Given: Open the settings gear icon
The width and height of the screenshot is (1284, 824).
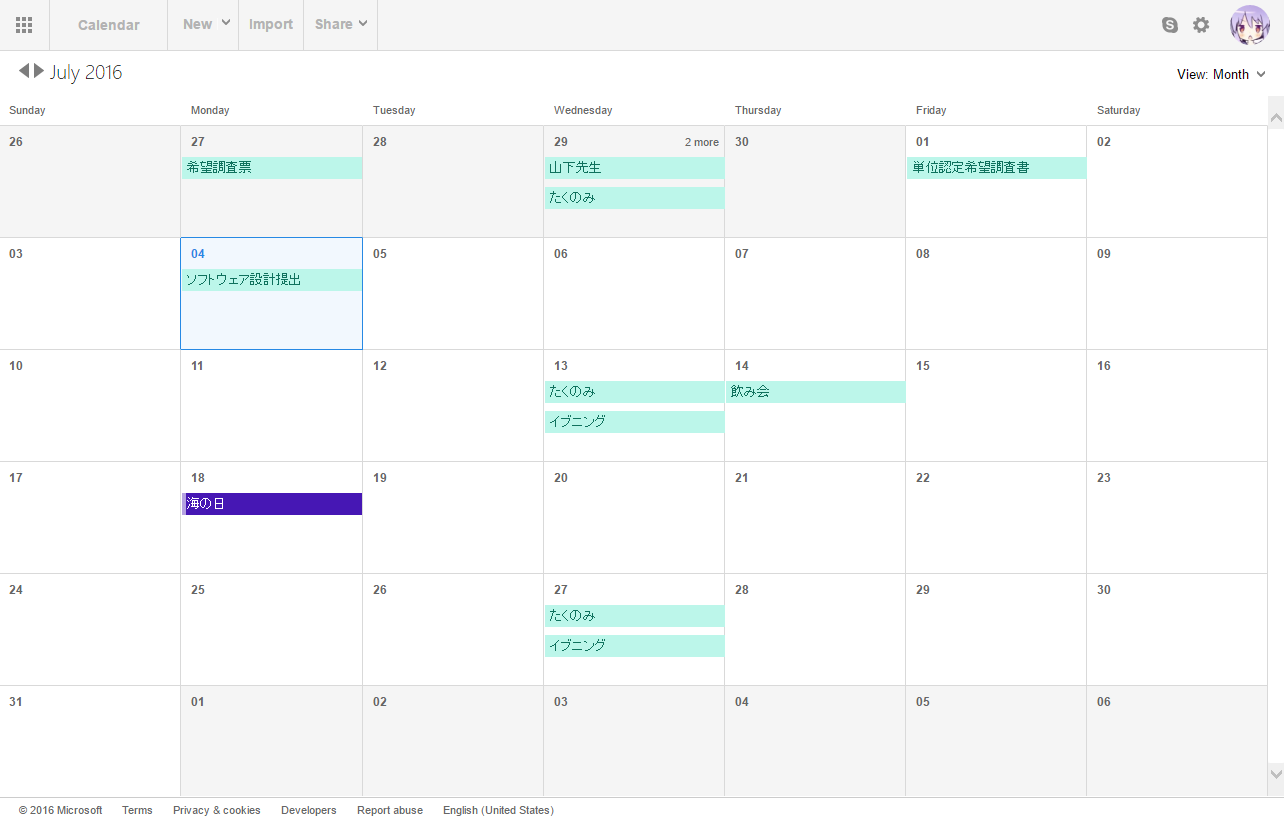Looking at the screenshot, I should coord(1201,25).
